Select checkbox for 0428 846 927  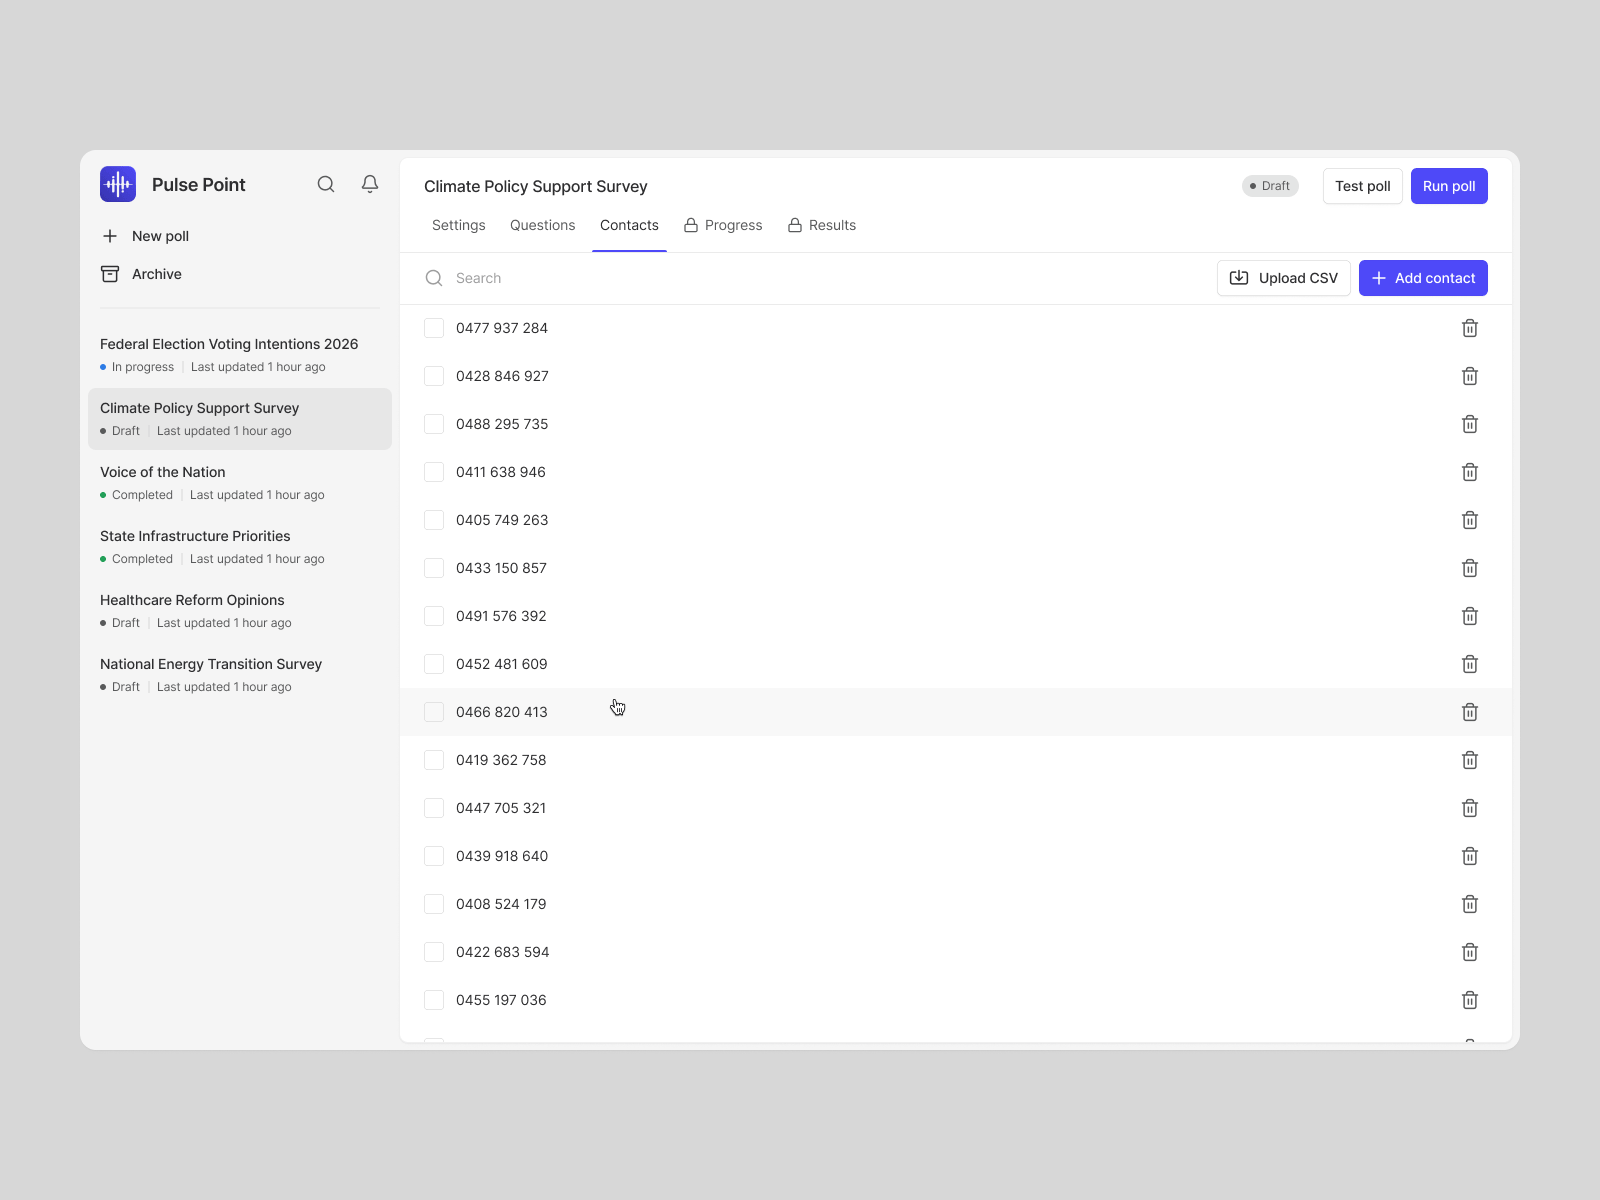(x=434, y=376)
